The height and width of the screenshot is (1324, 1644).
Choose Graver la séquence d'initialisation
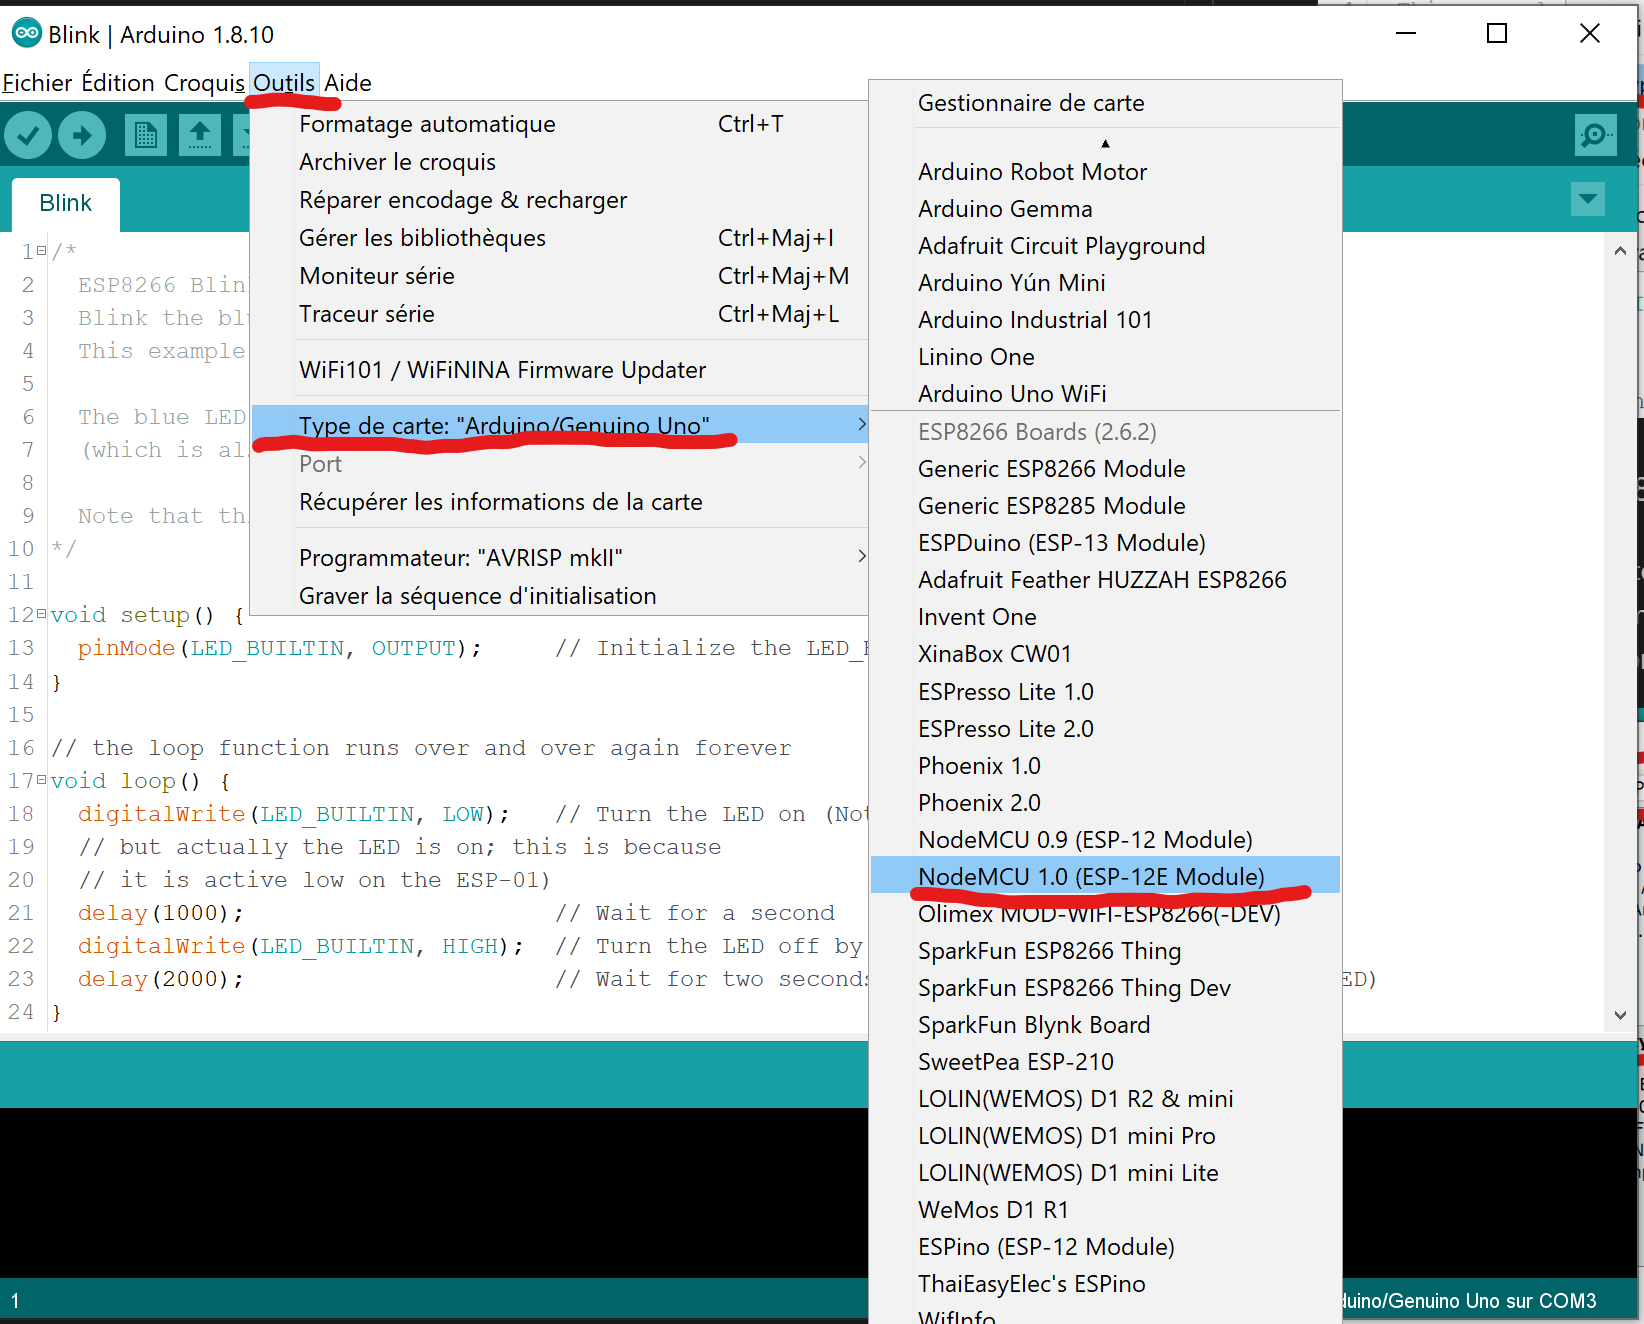[x=560, y=596]
